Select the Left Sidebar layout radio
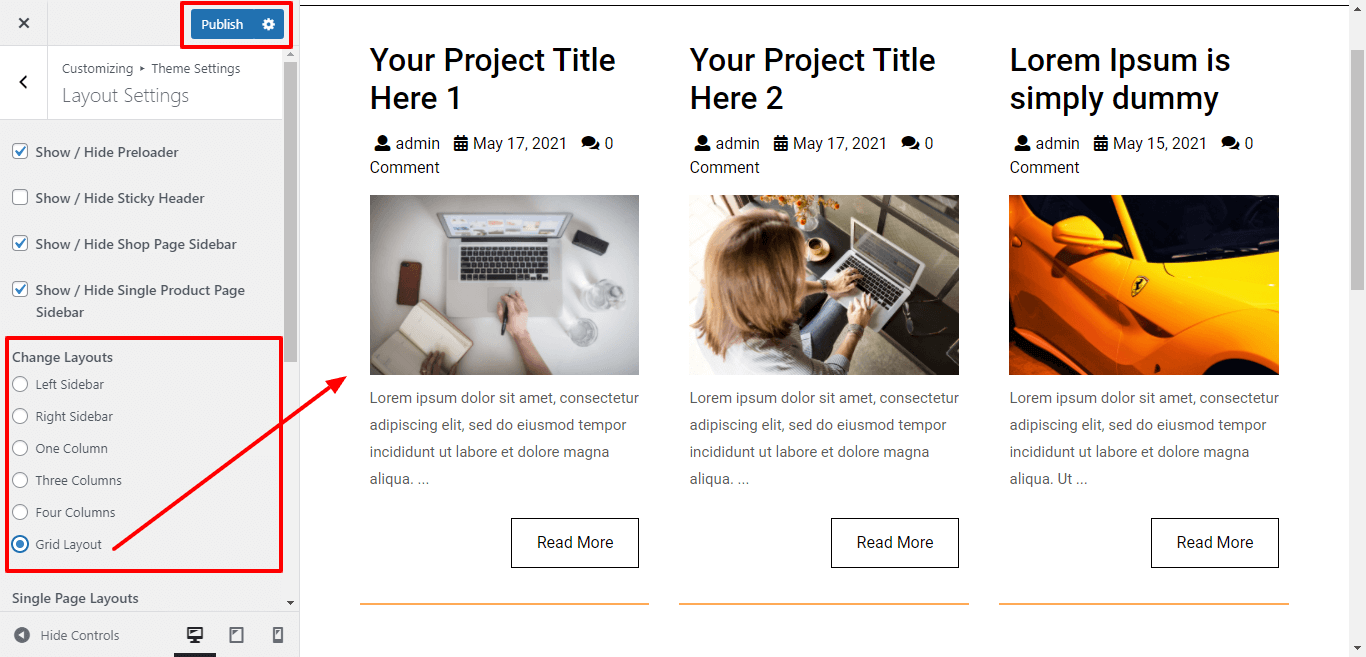1366x657 pixels. coord(20,384)
